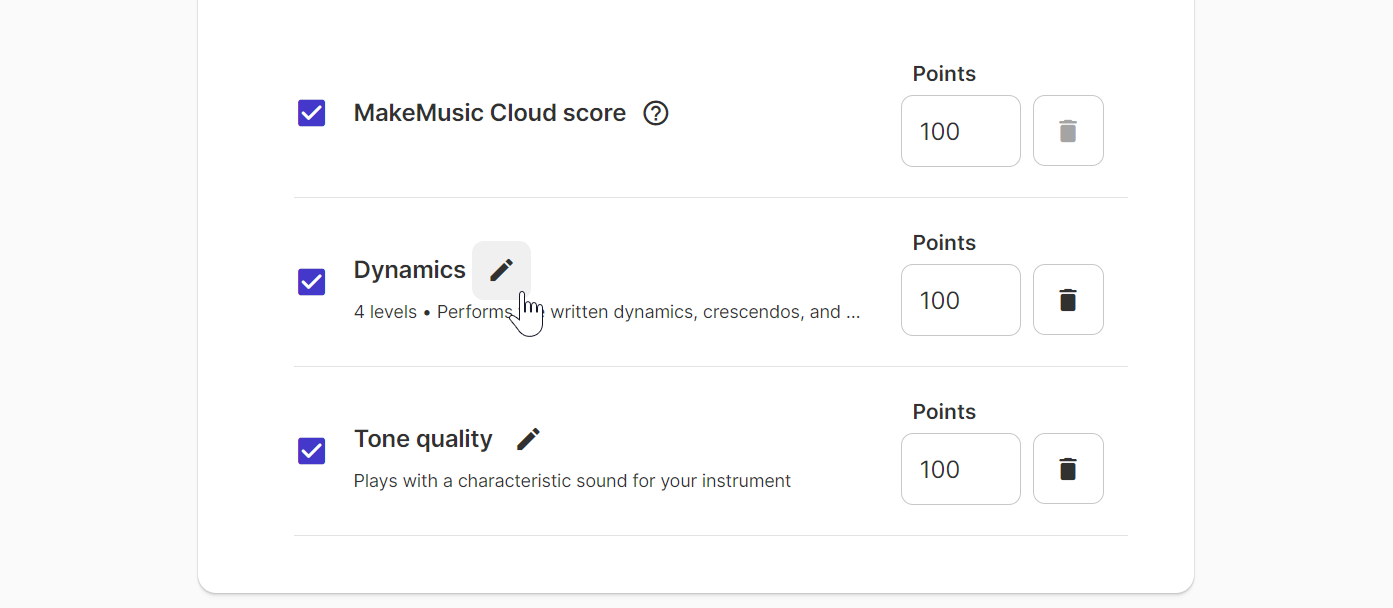The width and height of the screenshot is (1393, 608).
Task: Click the greyed trash icon for MakeMusic Cloud score
Action: pyautogui.click(x=1068, y=131)
